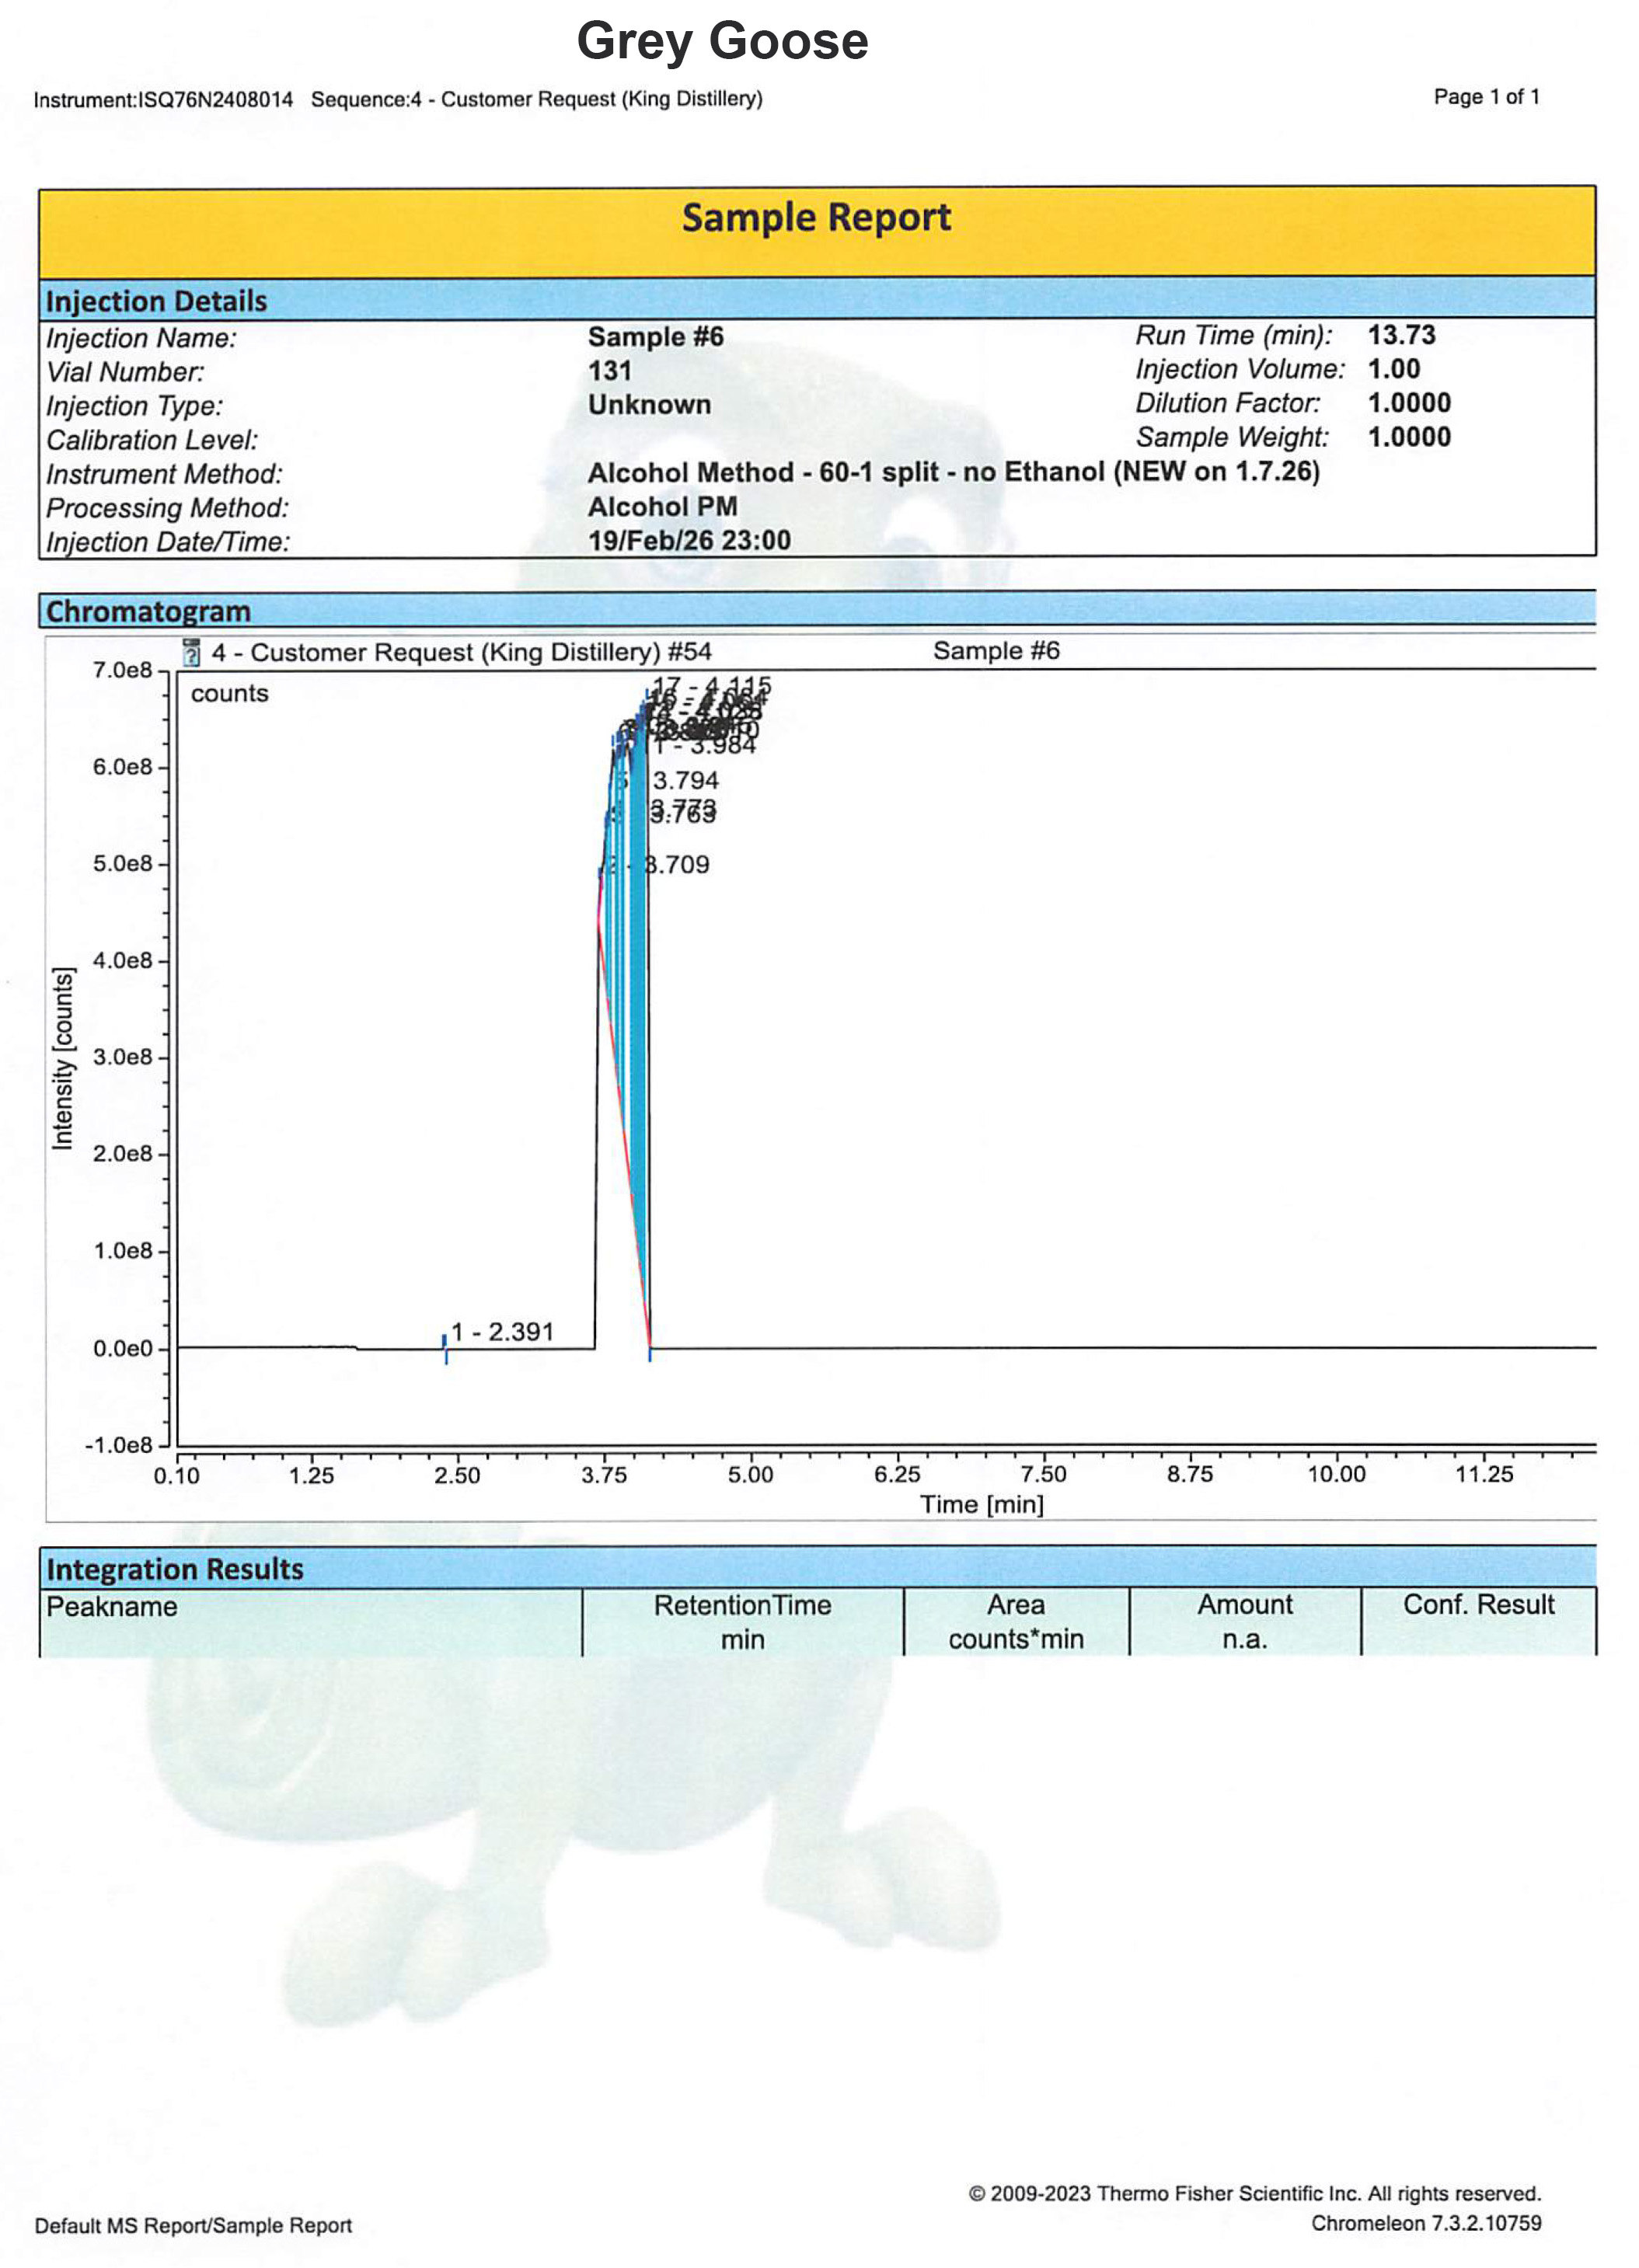The image size is (1639, 2268).
Task: Click the '0.0e0' y-axis tick
Action: click(122, 1349)
